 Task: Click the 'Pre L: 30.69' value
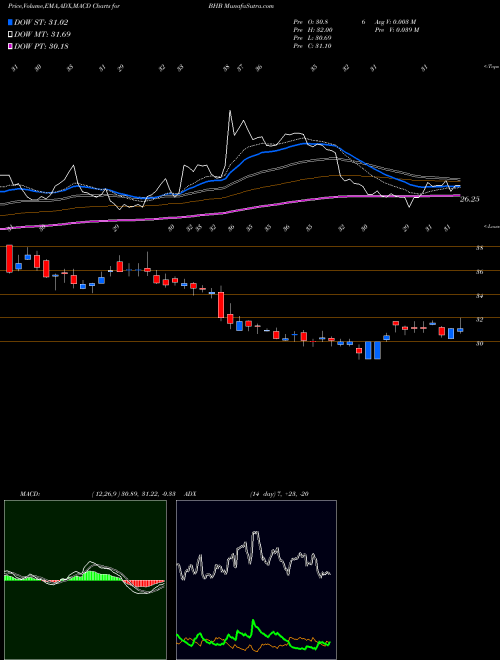314,38
